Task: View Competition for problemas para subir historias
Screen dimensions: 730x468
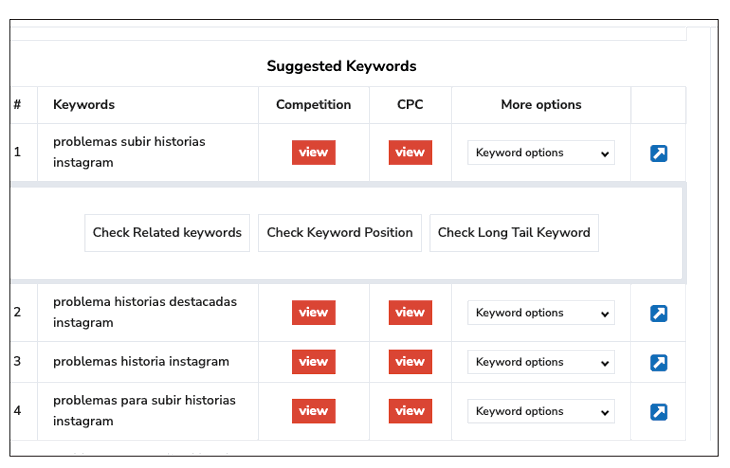Action: (313, 410)
